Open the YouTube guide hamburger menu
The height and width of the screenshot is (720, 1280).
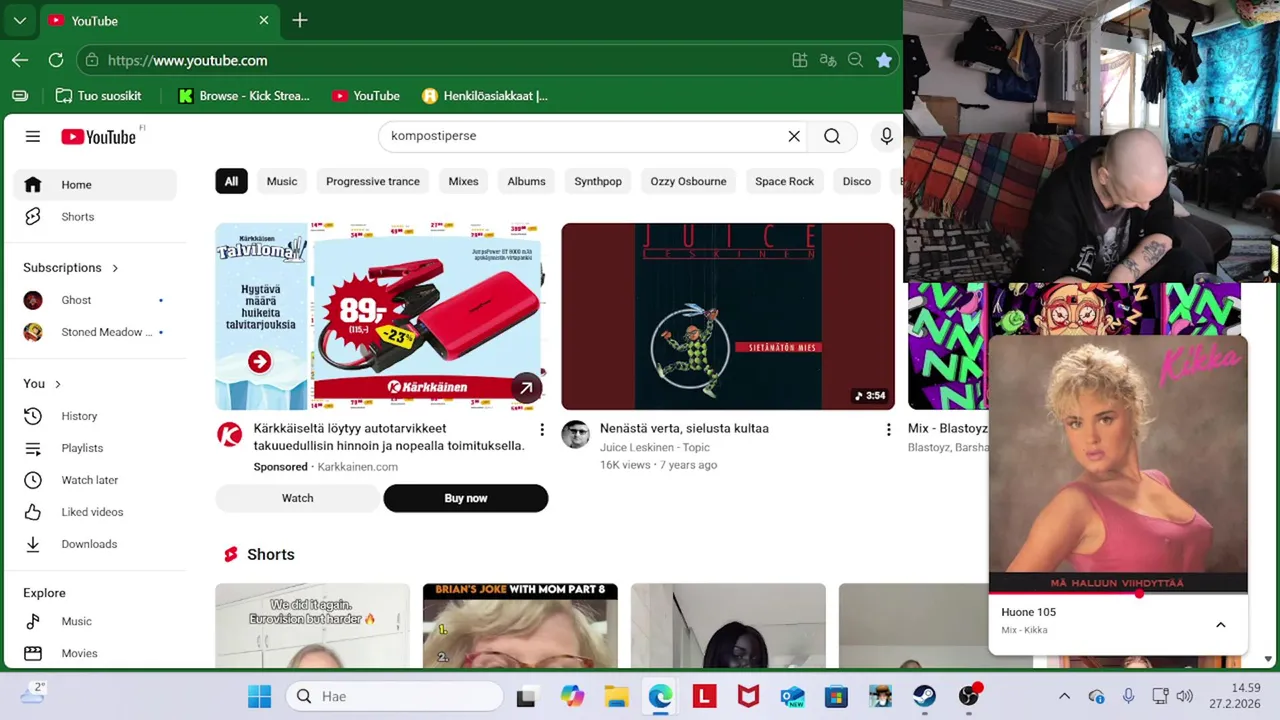pos(33,137)
